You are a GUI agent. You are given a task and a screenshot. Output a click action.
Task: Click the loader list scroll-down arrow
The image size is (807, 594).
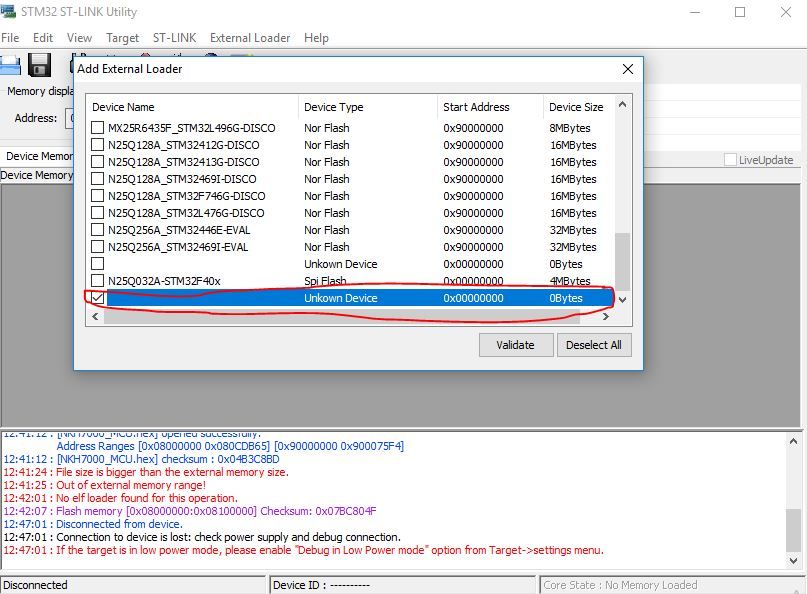[x=622, y=300]
